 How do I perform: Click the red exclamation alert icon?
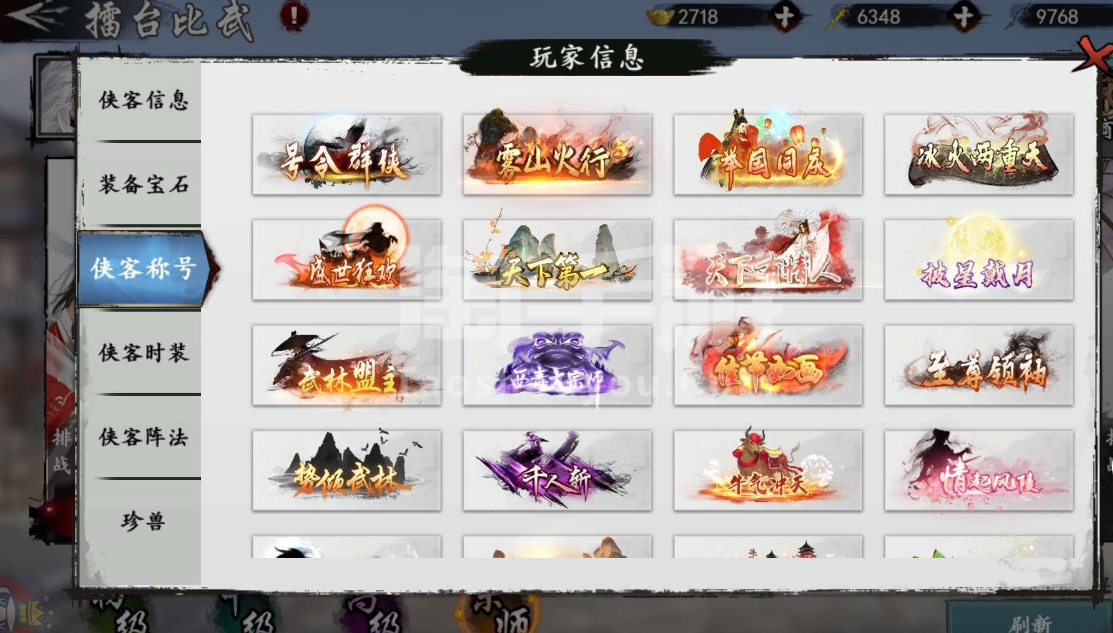click(294, 16)
